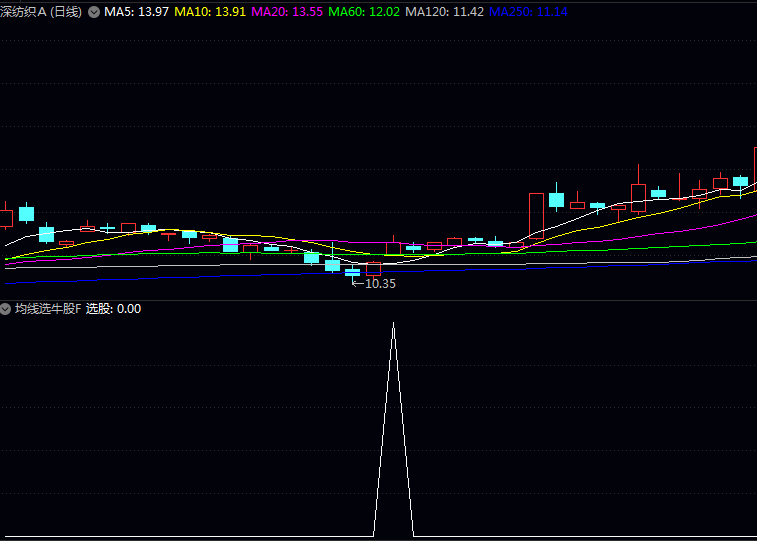Select the MA60: 12.02 green label
This screenshot has width=757, height=541.
(364, 12)
